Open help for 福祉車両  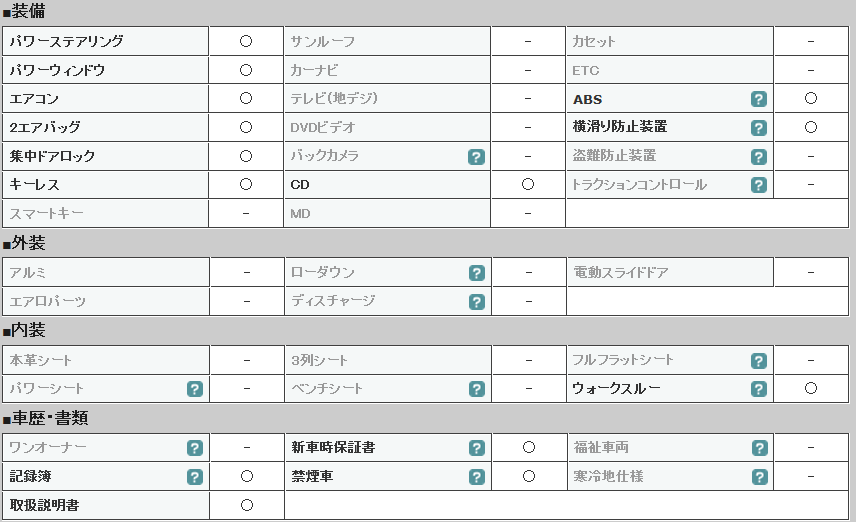point(759,448)
